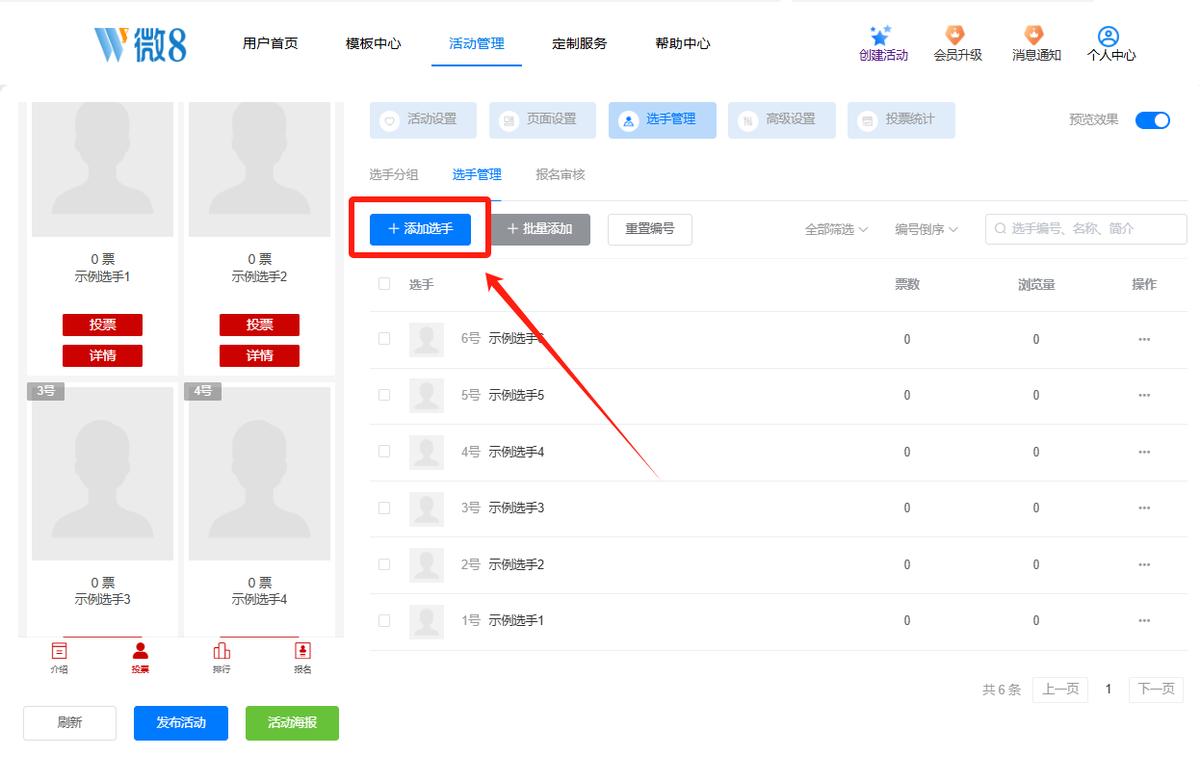Click the 重置编号 button
Viewport: 1200px width, 781px height.
pyautogui.click(x=650, y=229)
